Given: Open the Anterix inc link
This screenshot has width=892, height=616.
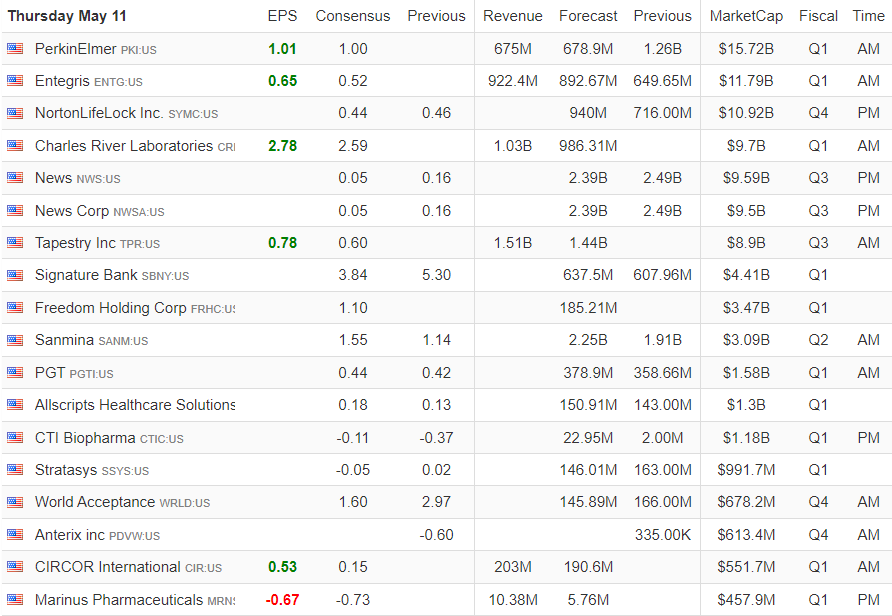Looking at the screenshot, I should 97,535.
